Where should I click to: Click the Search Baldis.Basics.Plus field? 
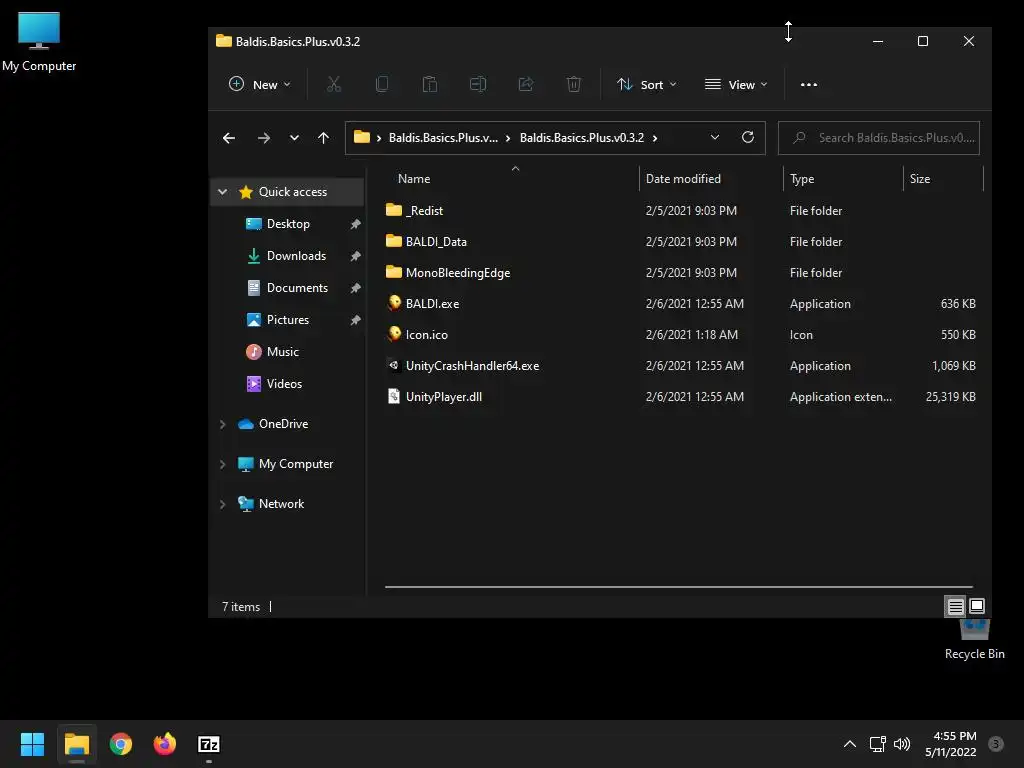(878, 138)
